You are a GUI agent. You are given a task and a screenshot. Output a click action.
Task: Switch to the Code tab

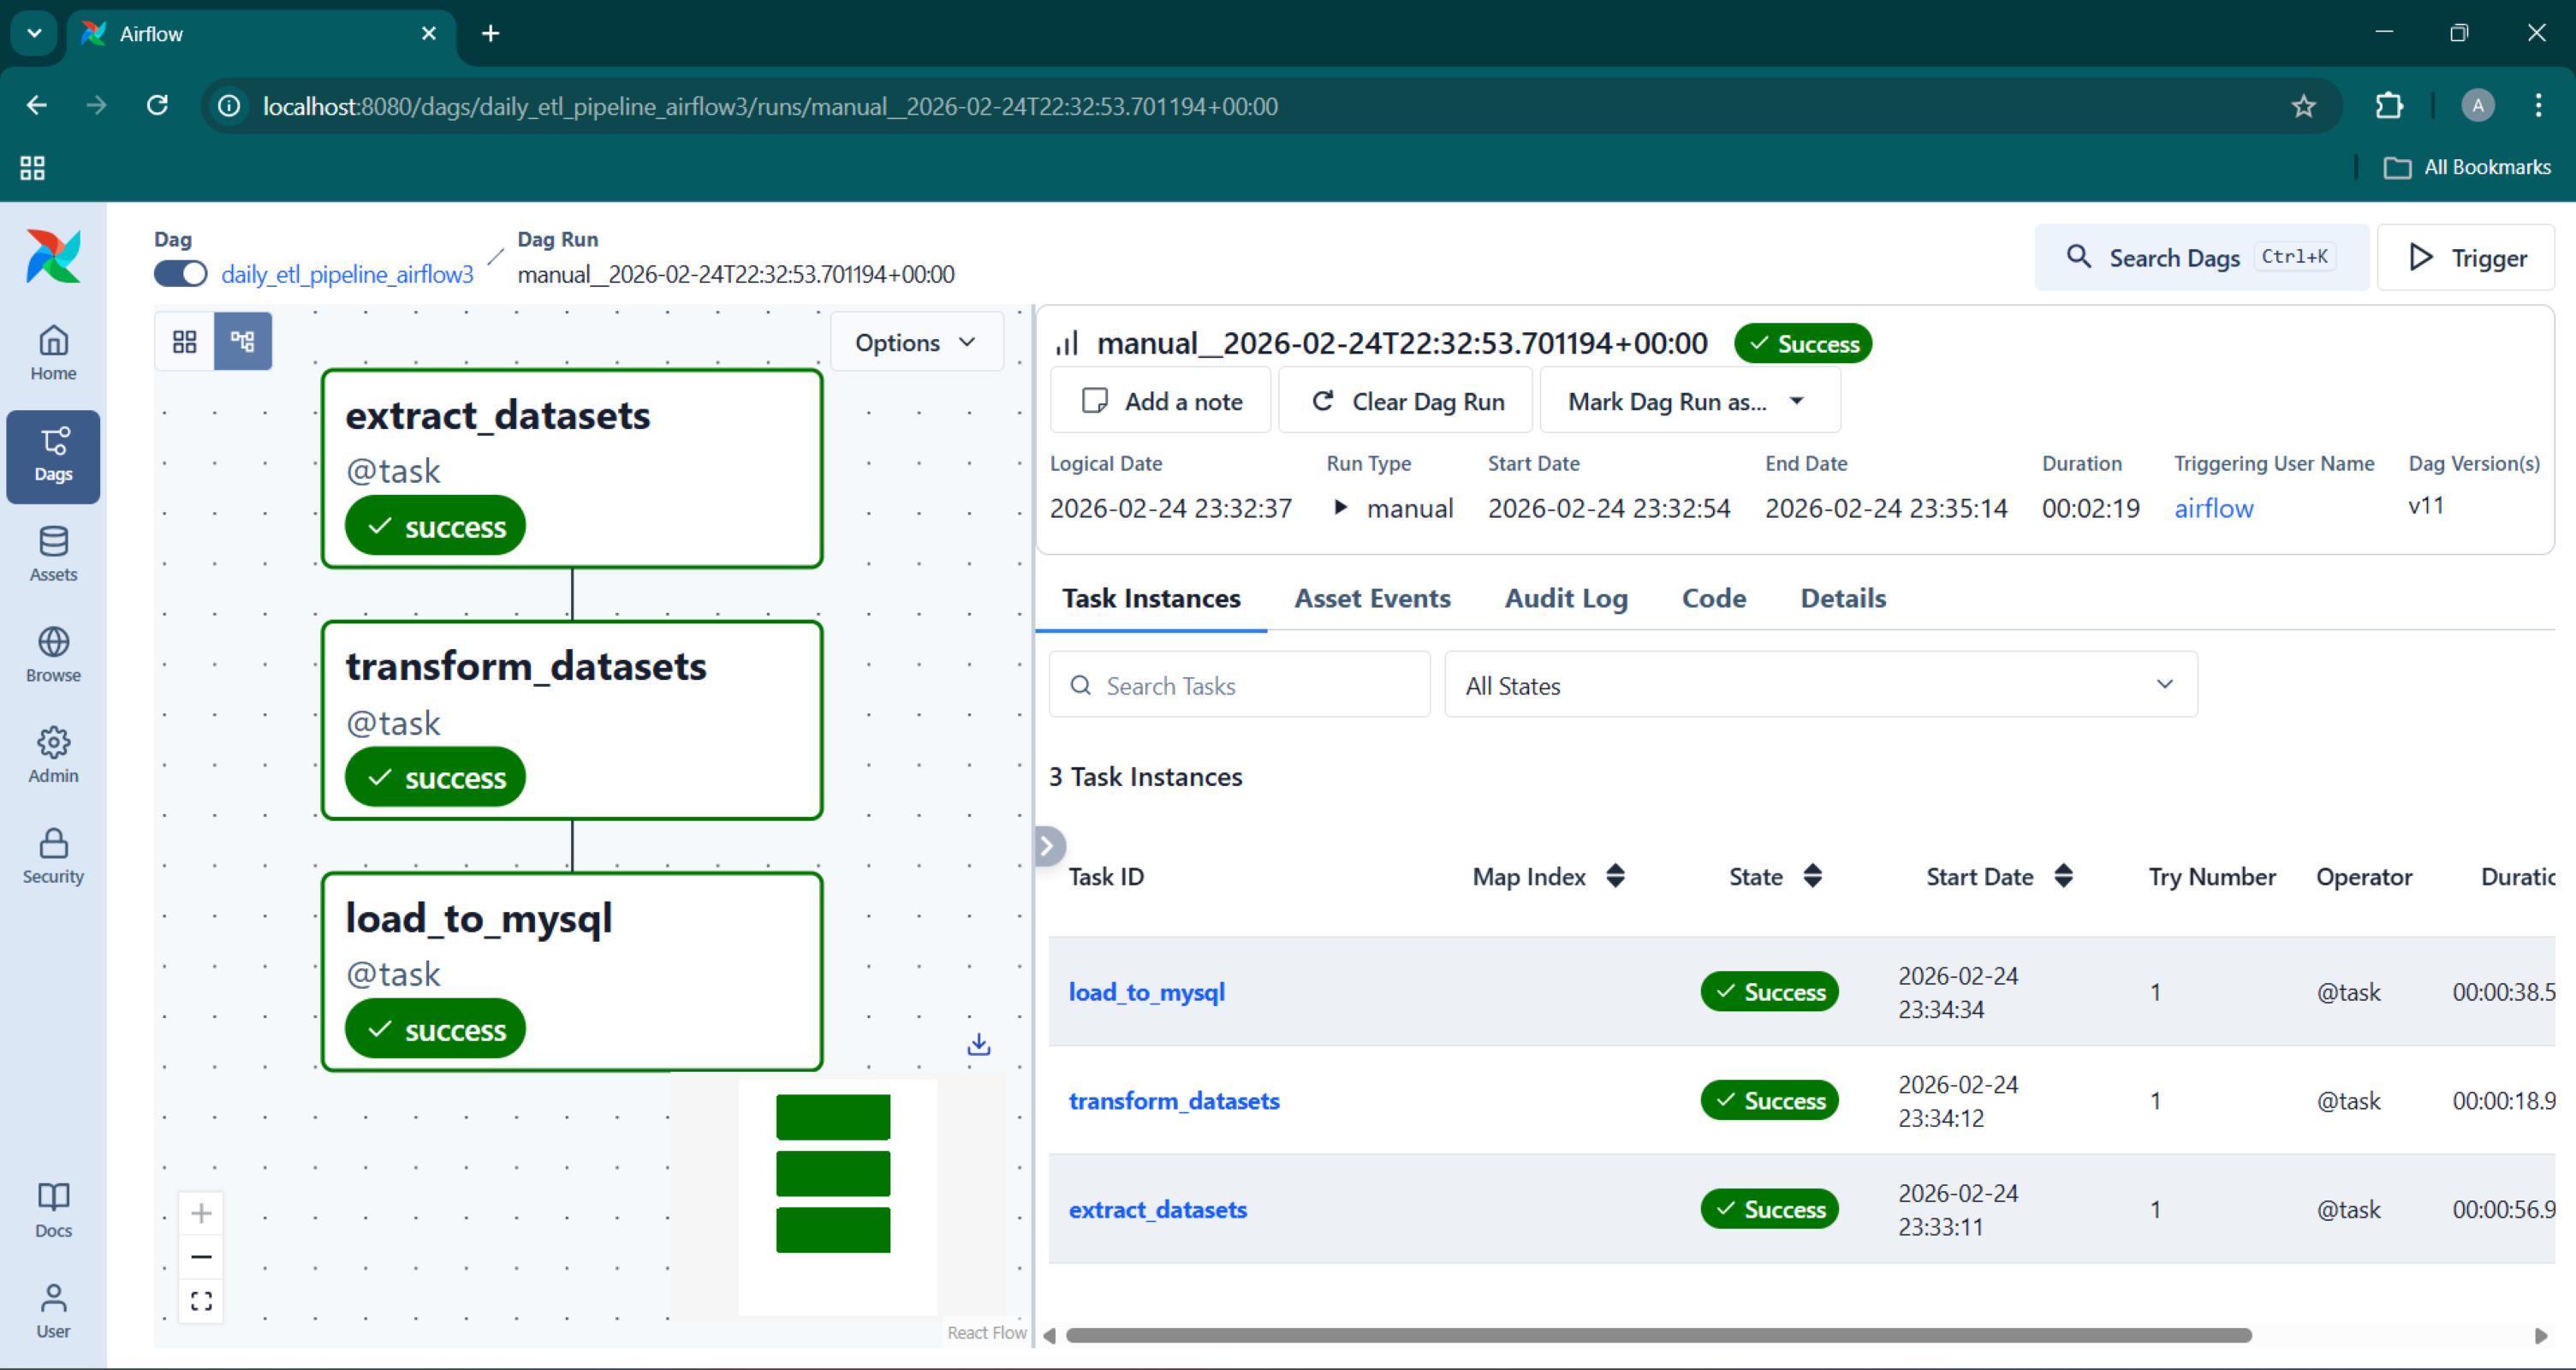[1713, 598]
